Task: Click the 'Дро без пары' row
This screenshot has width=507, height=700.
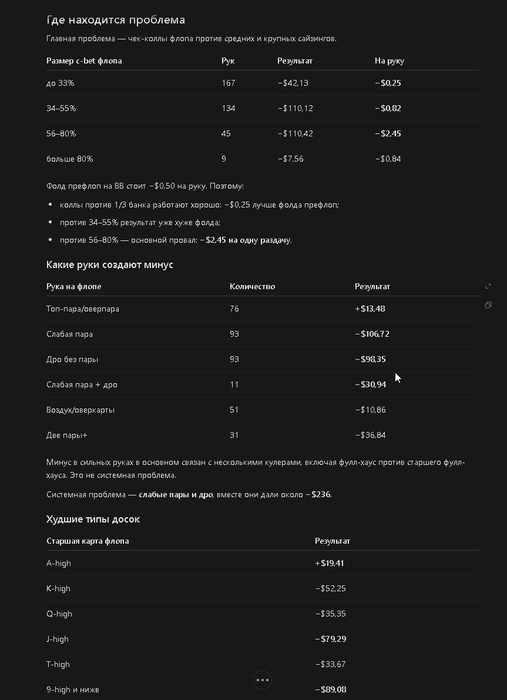Action: click(262, 359)
